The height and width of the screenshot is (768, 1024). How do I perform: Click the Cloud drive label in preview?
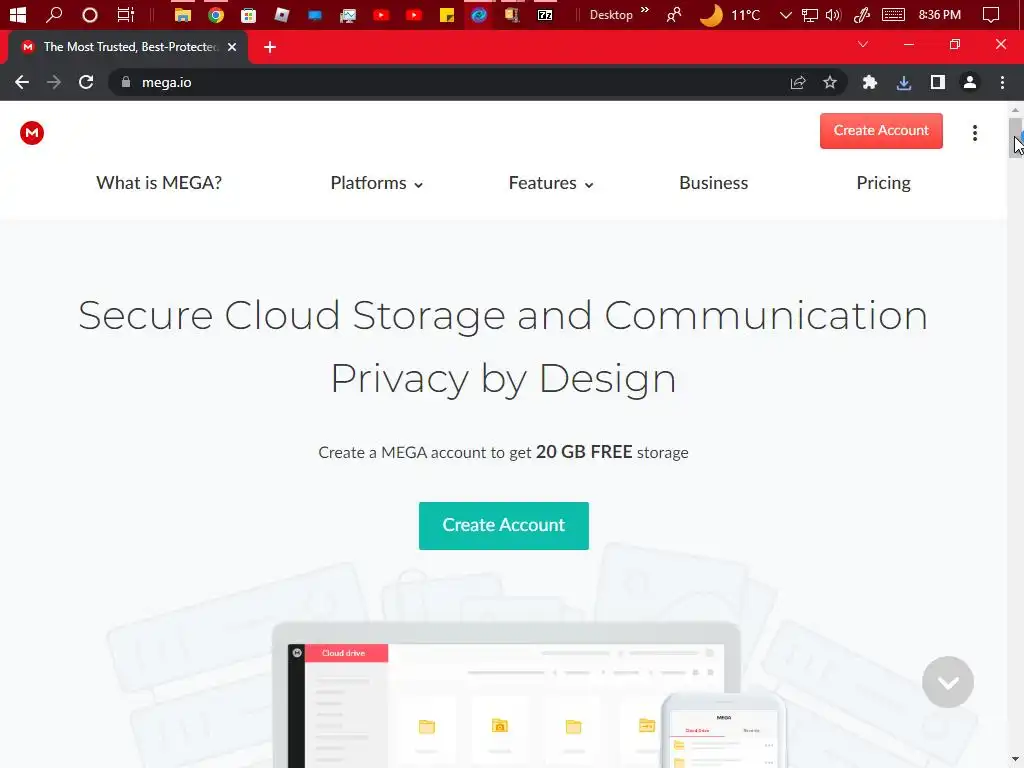[x=344, y=653]
